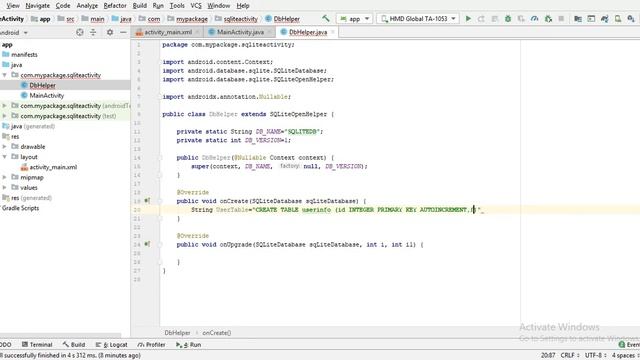Switch to the MainActivity.java tab
This screenshot has width=640, height=360.
(240, 32)
